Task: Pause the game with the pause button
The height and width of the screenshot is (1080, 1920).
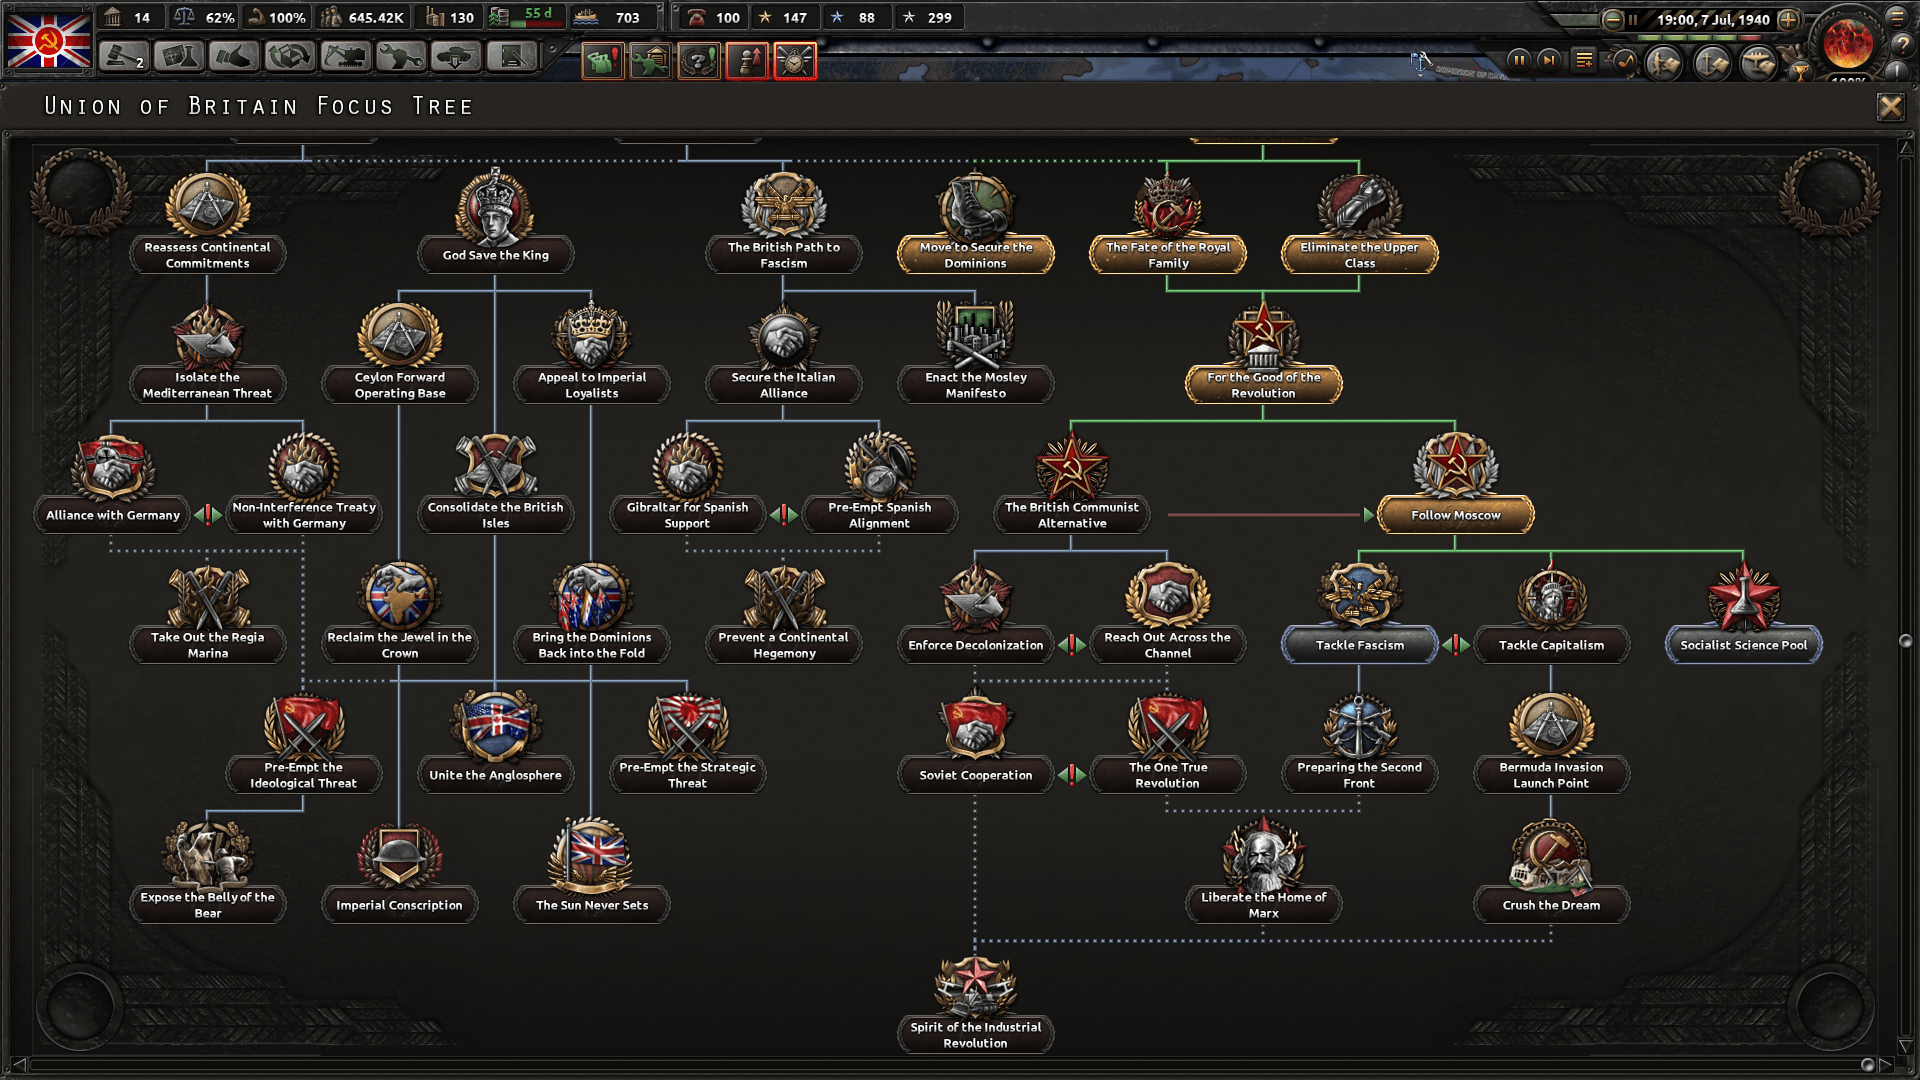Action: click(x=1521, y=60)
